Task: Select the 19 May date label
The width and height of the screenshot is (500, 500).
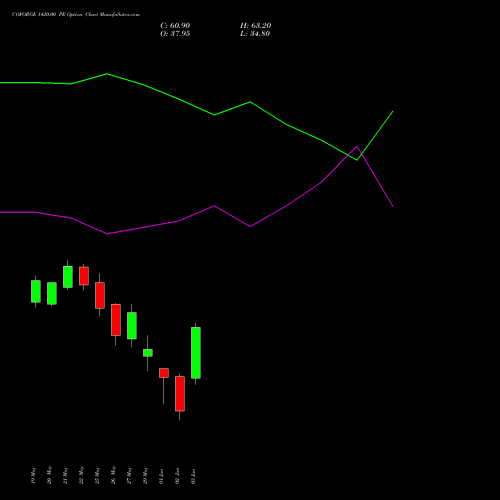Action: point(33,475)
